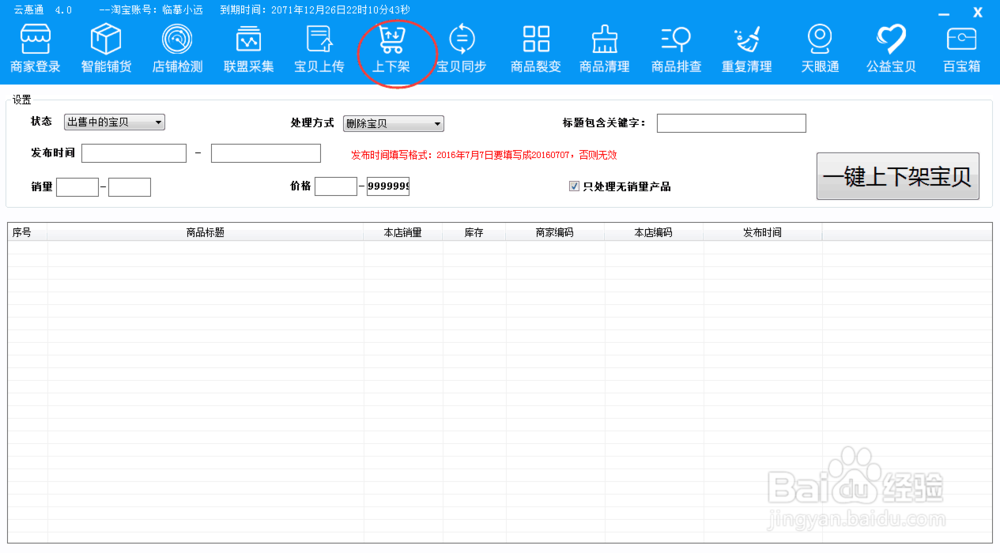Open the 天眼通 webcam tool

click(x=820, y=48)
